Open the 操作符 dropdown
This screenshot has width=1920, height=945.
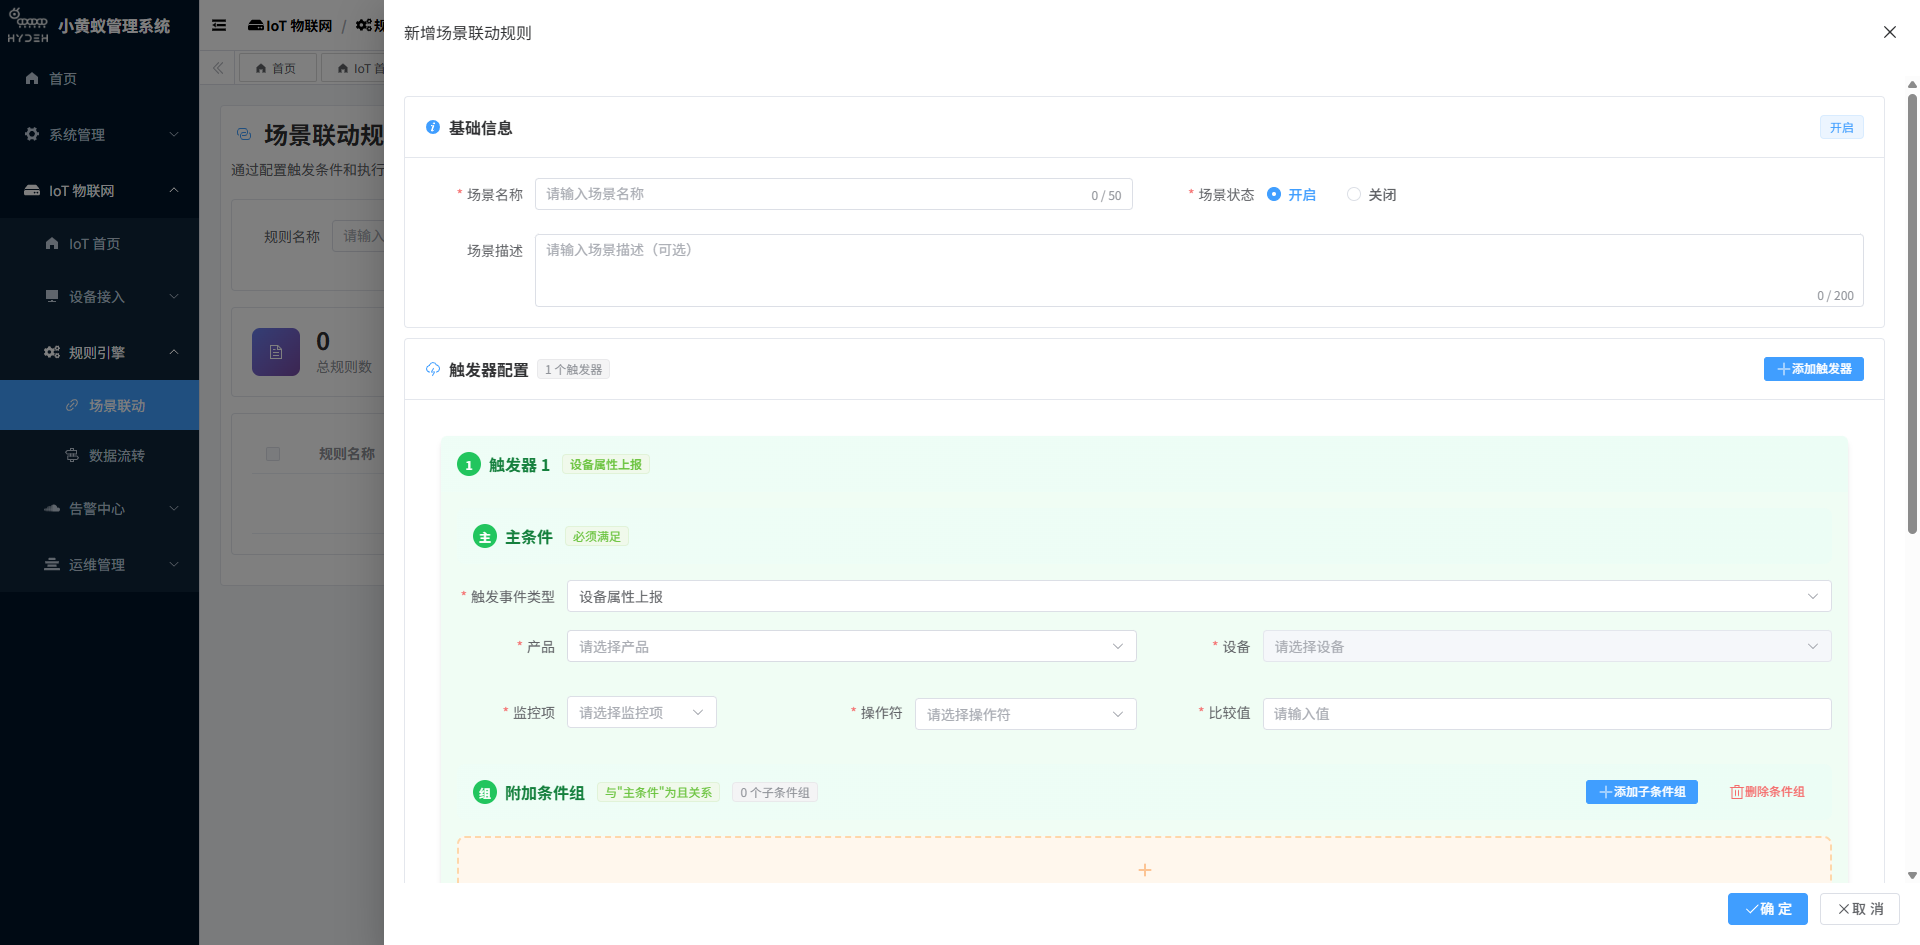(1025, 714)
